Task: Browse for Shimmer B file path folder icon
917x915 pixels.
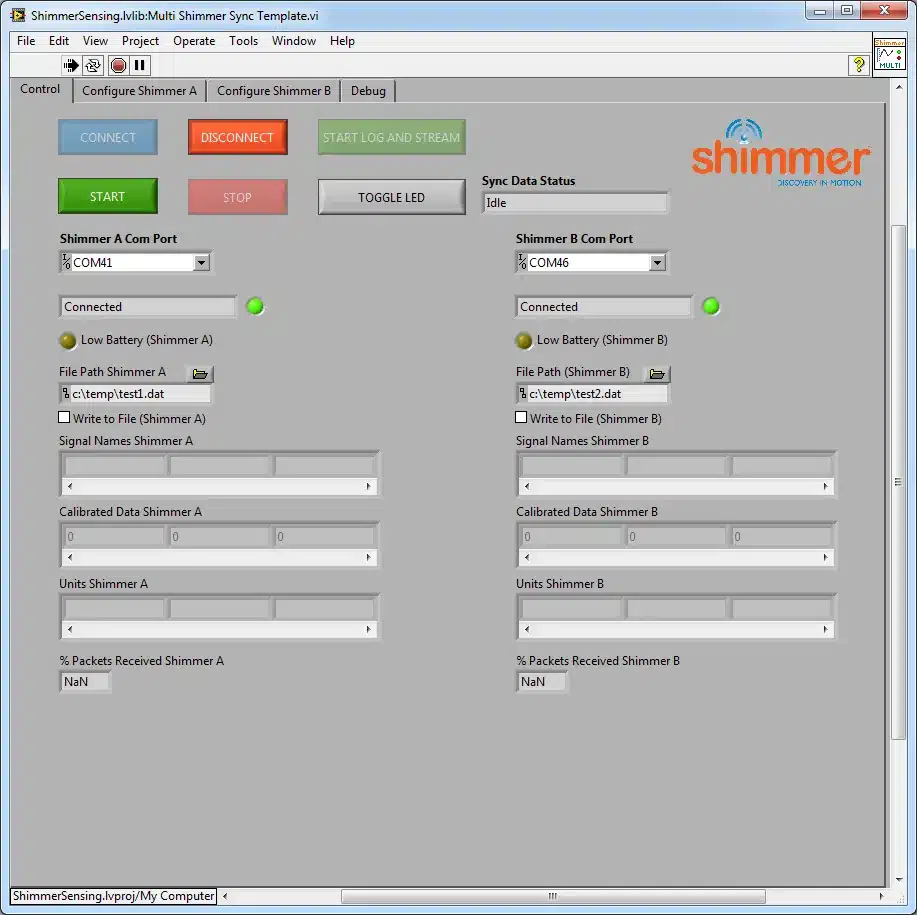Action: 657,374
